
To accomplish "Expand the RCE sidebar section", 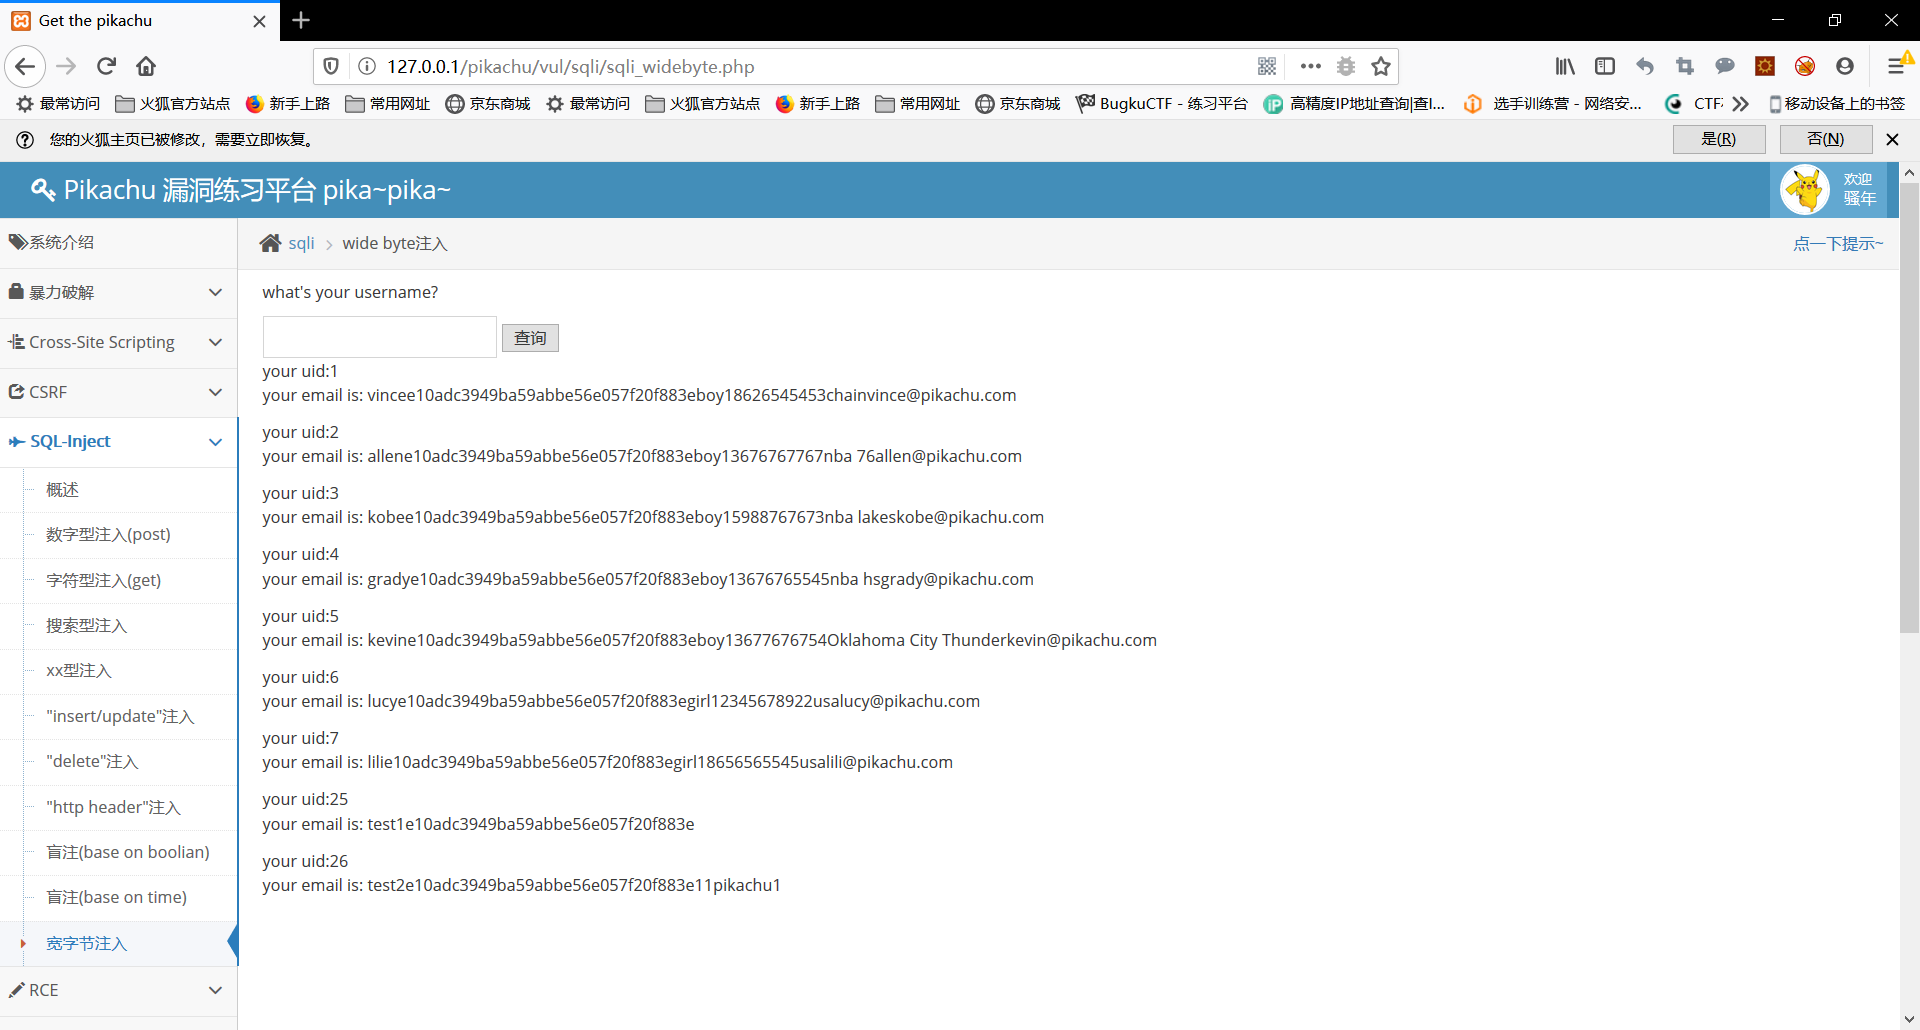I will tap(118, 990).
